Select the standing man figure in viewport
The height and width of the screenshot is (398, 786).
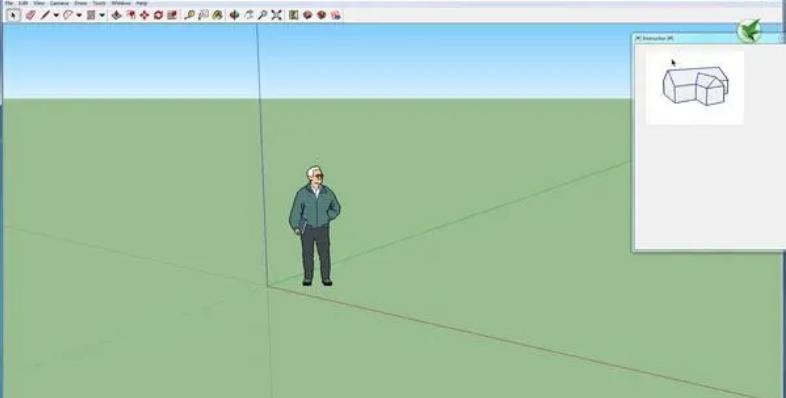(314, 227)
